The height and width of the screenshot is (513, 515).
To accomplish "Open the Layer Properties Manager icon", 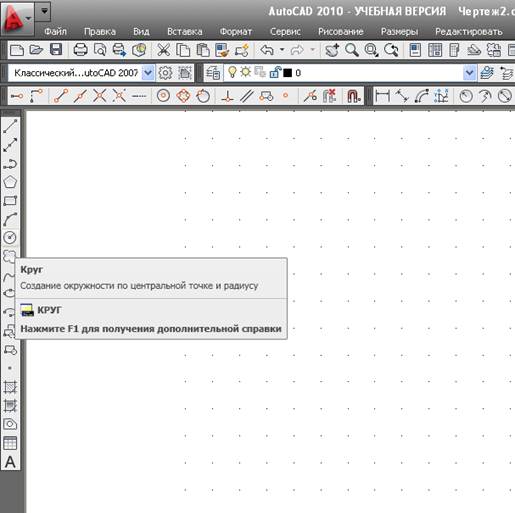I will tap(213, 73).
